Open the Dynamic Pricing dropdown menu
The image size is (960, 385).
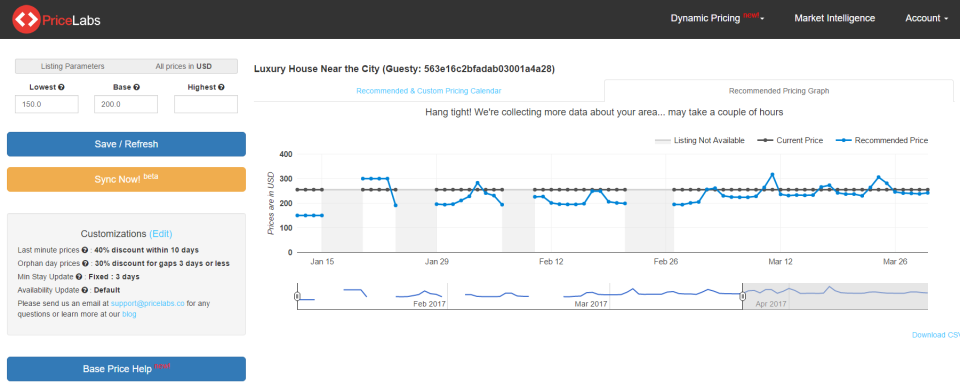pos(717,18)
